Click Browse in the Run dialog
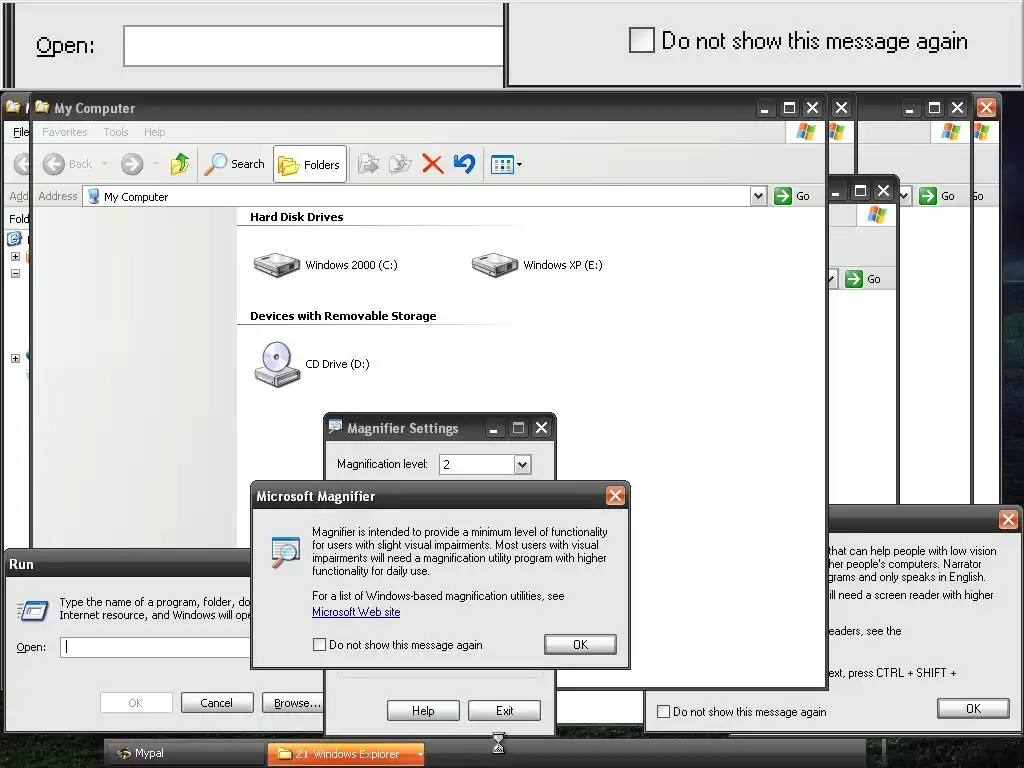This screenshot has width=1024, height=768. [293, 703]
